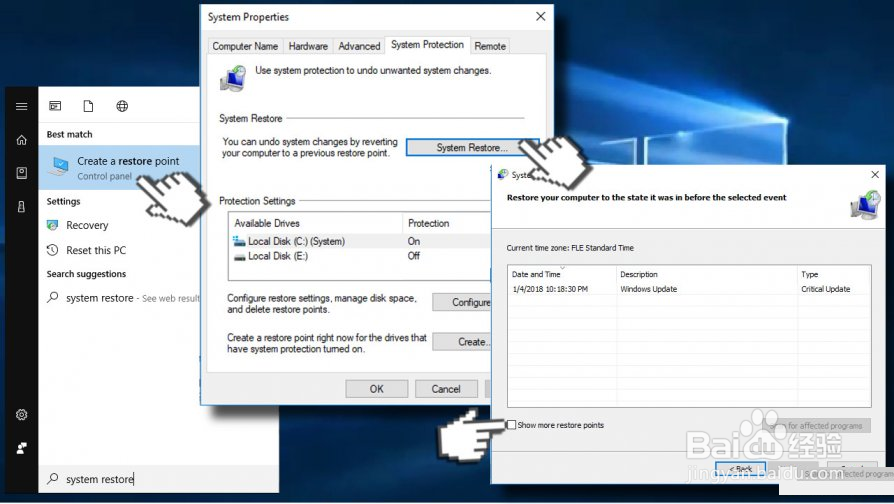Select the System Protection tab
This screenshot has height=504, width=894.
427,44
